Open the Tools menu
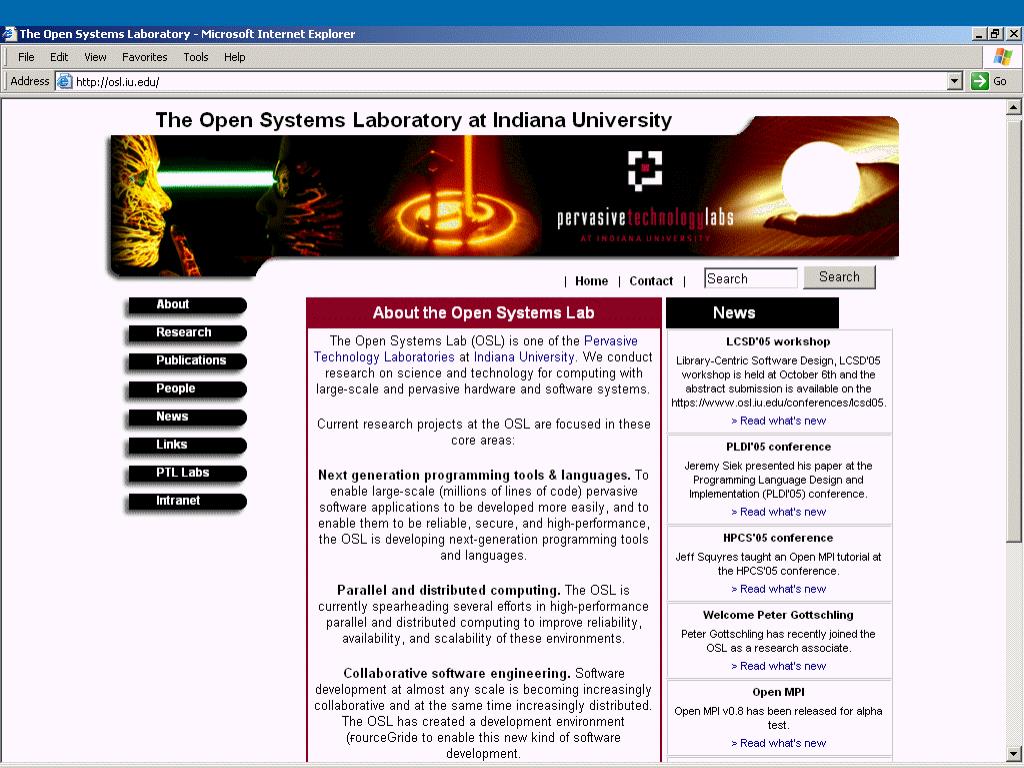The image size is (1024, 768). [x=196, y=57]
